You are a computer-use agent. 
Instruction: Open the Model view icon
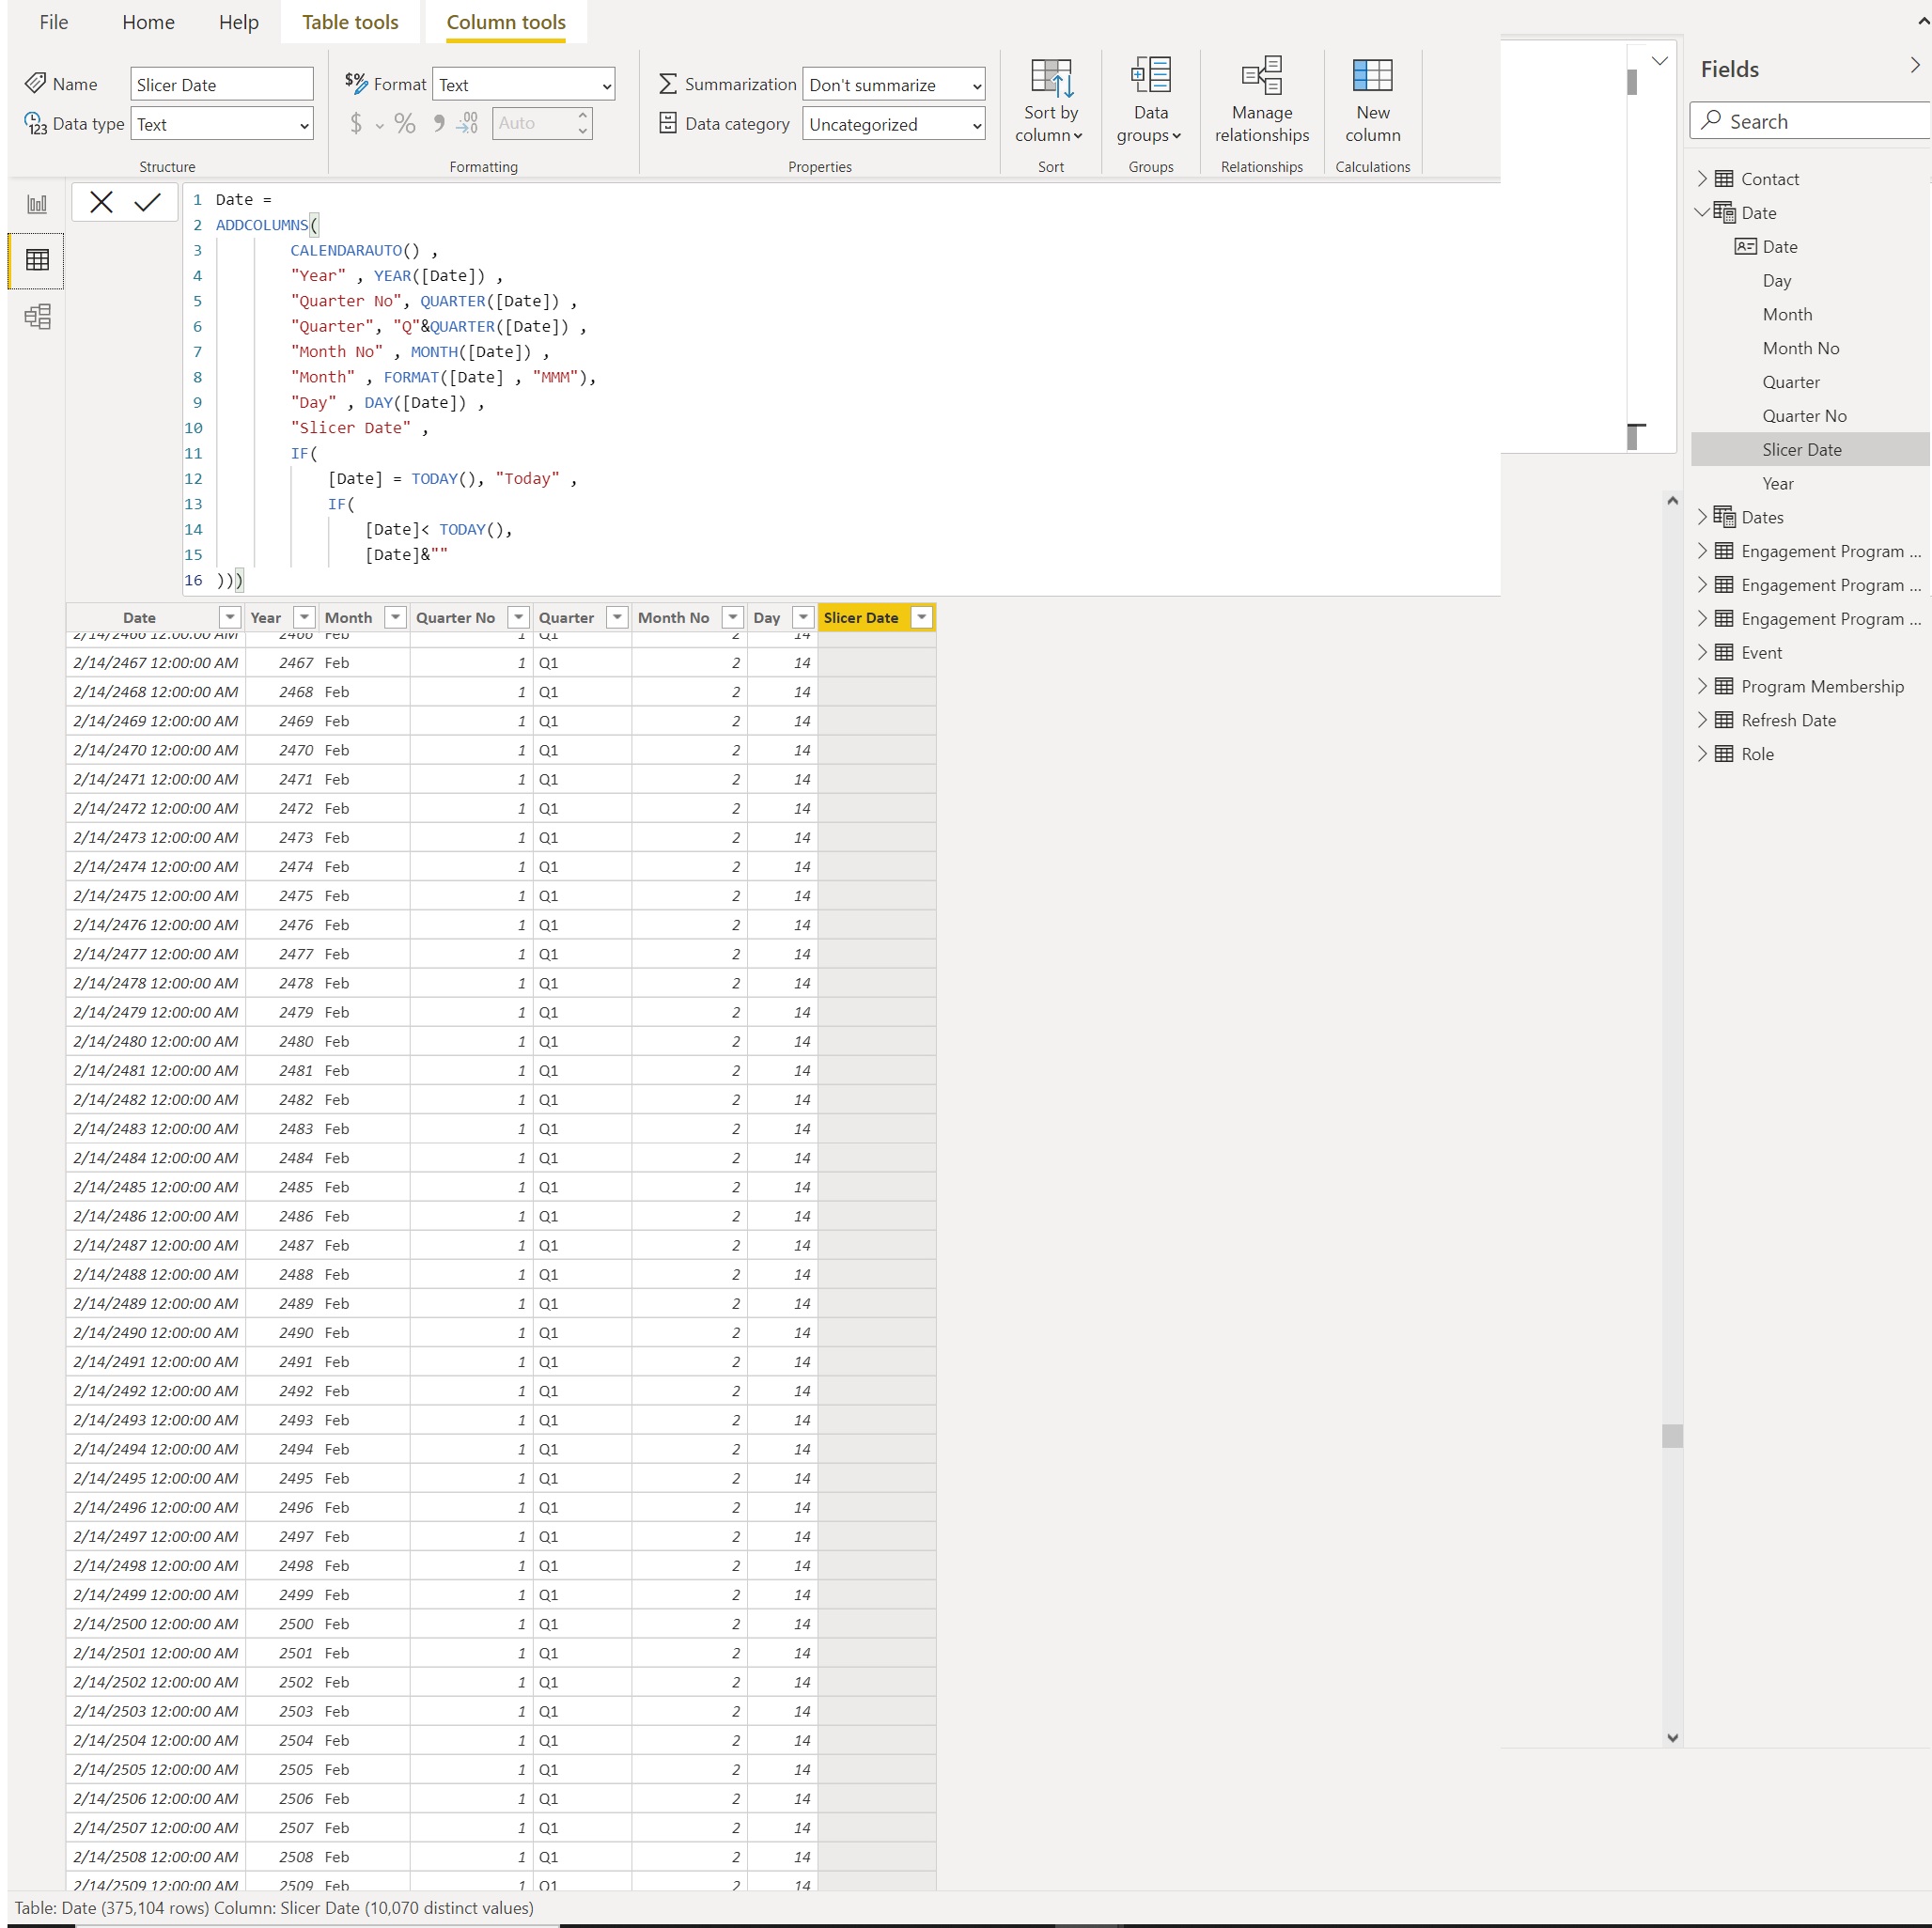coord(37,317)
